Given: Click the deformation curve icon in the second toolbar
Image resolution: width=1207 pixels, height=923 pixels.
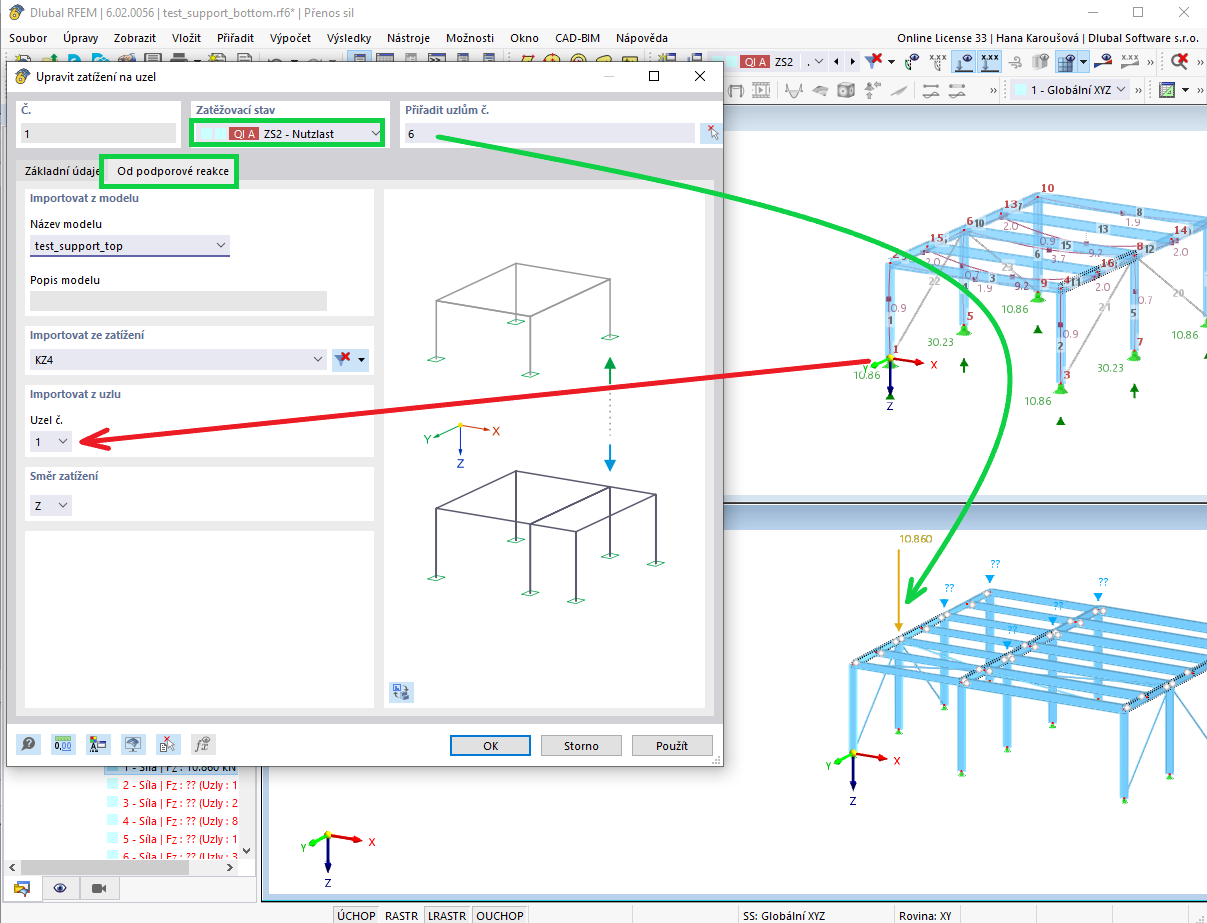Looking at the screenshot, I should click(x=794, y=90).
